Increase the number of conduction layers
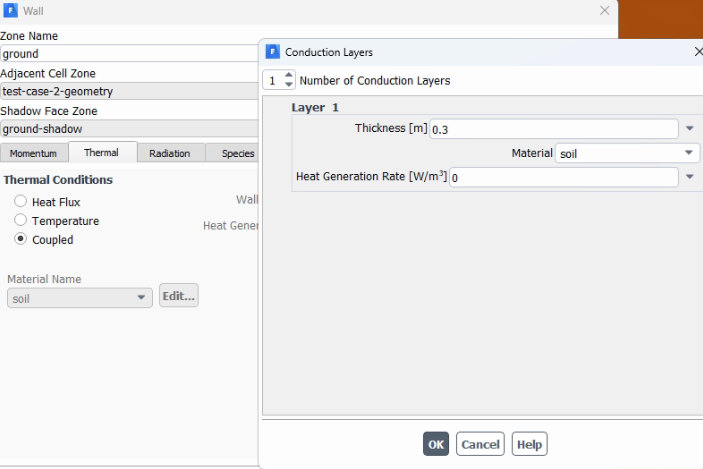 [289, 75]
